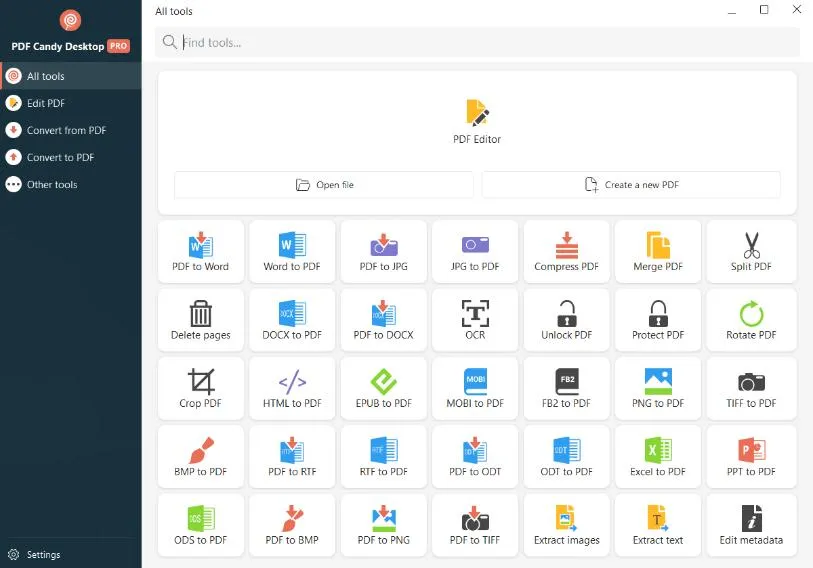Image resolution: width=813 pixels, height=568 pixels.
Task: Click the Open file button
Action: [x=324, y=185]
